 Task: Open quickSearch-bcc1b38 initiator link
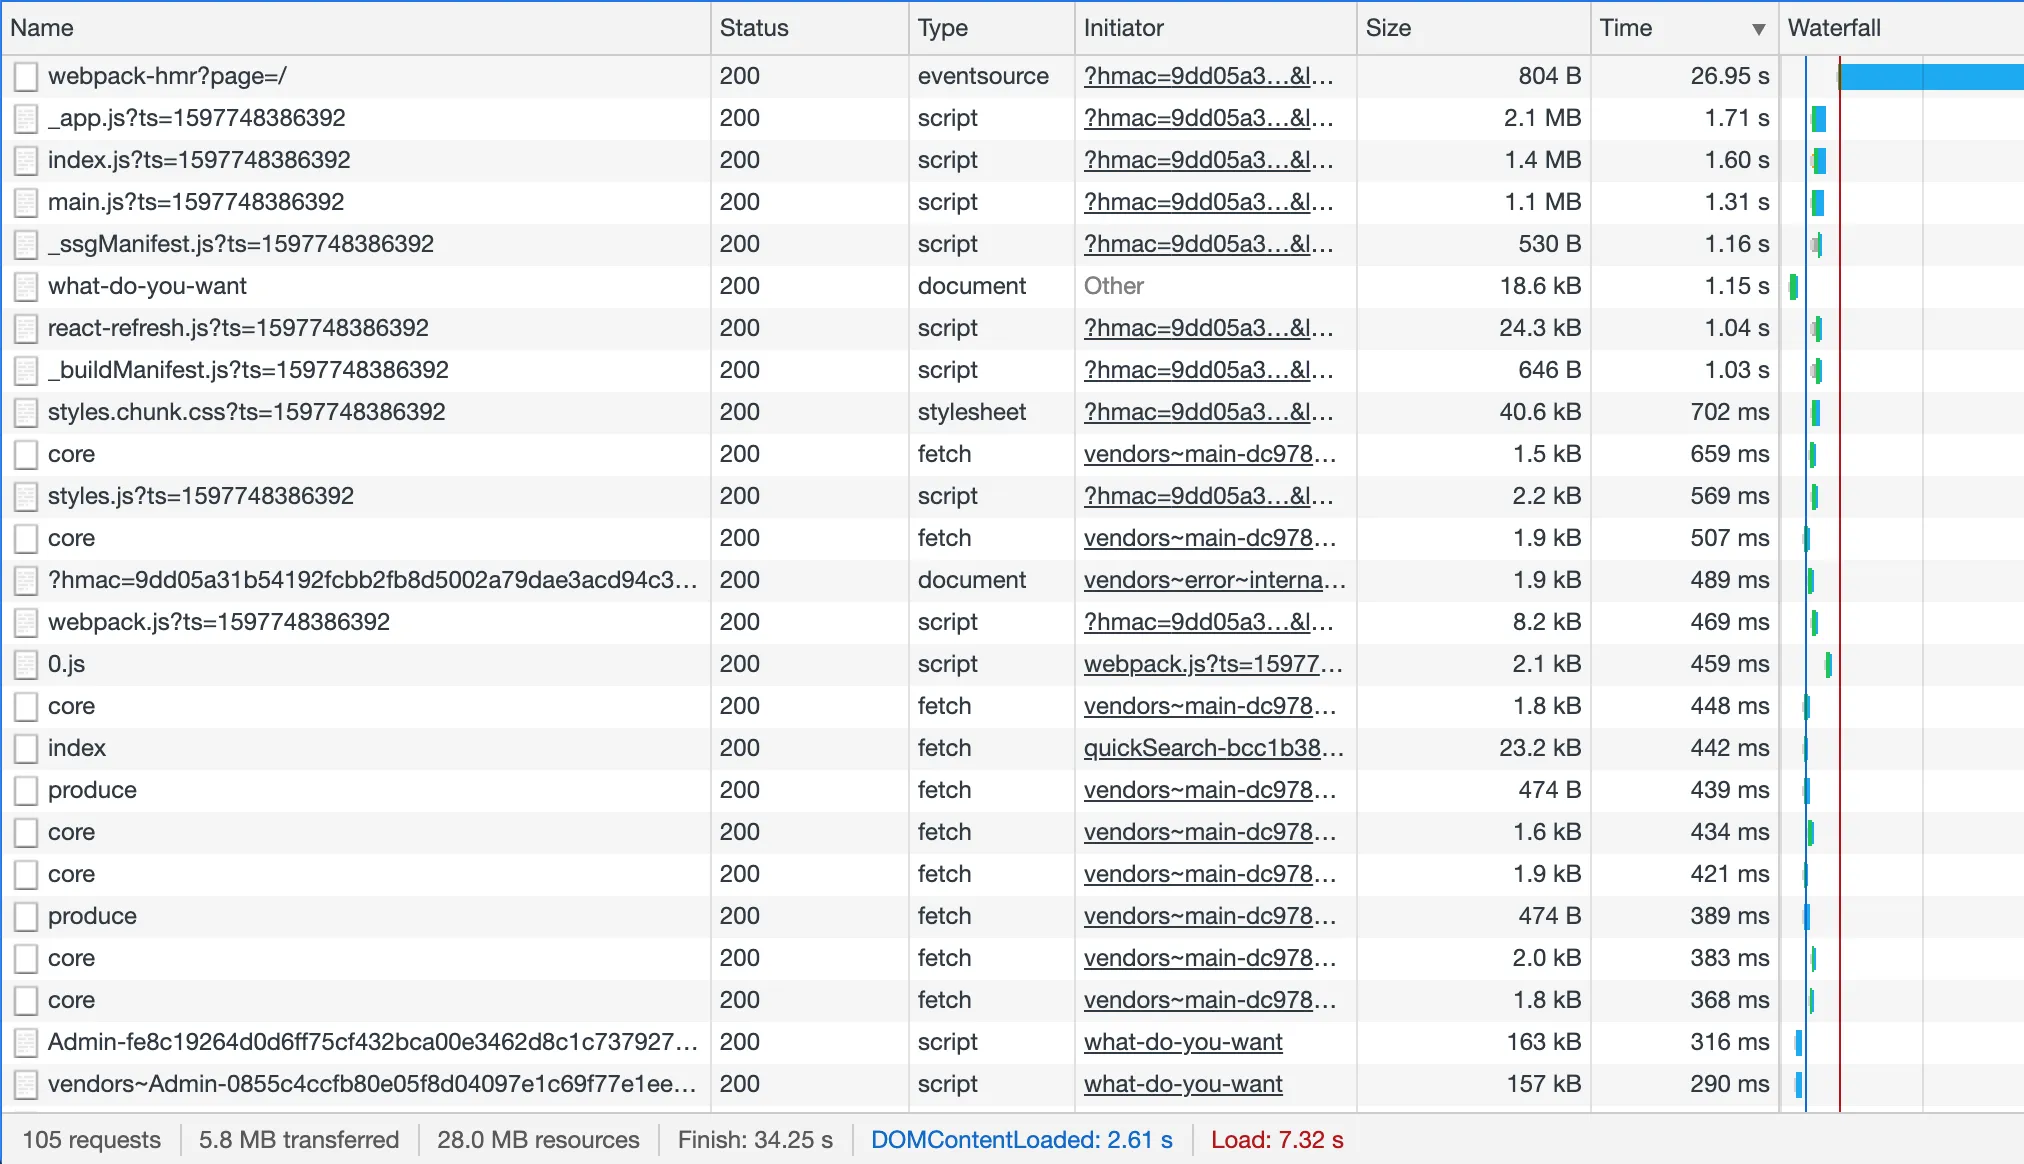coord(1212,748)
